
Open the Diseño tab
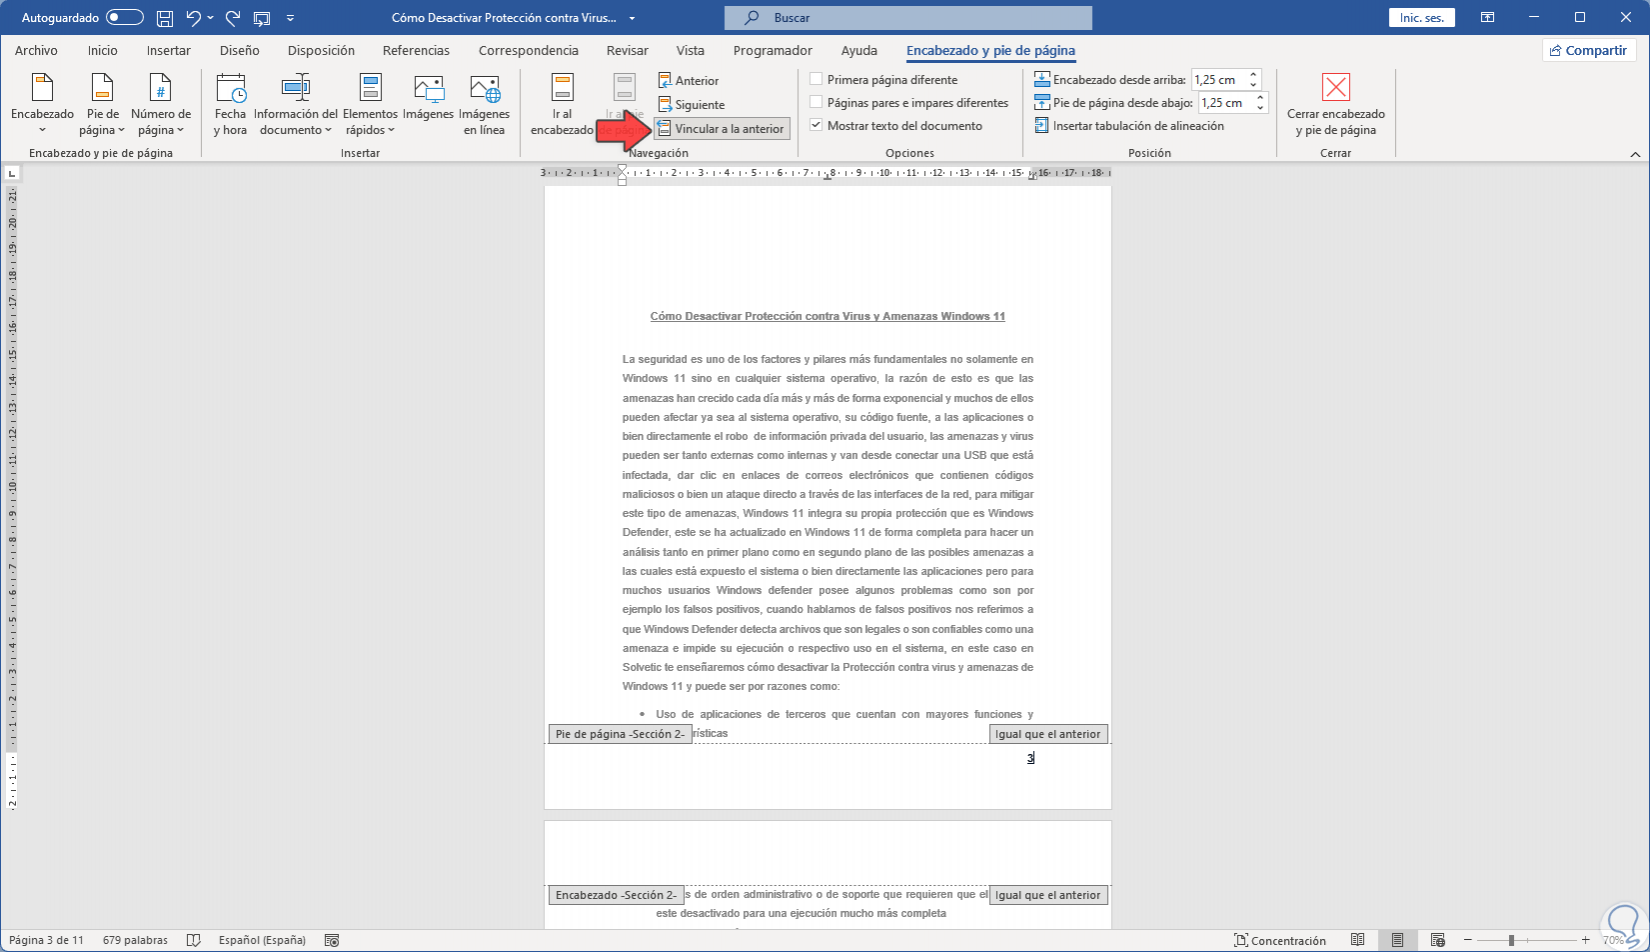click(x=240, y=50)
